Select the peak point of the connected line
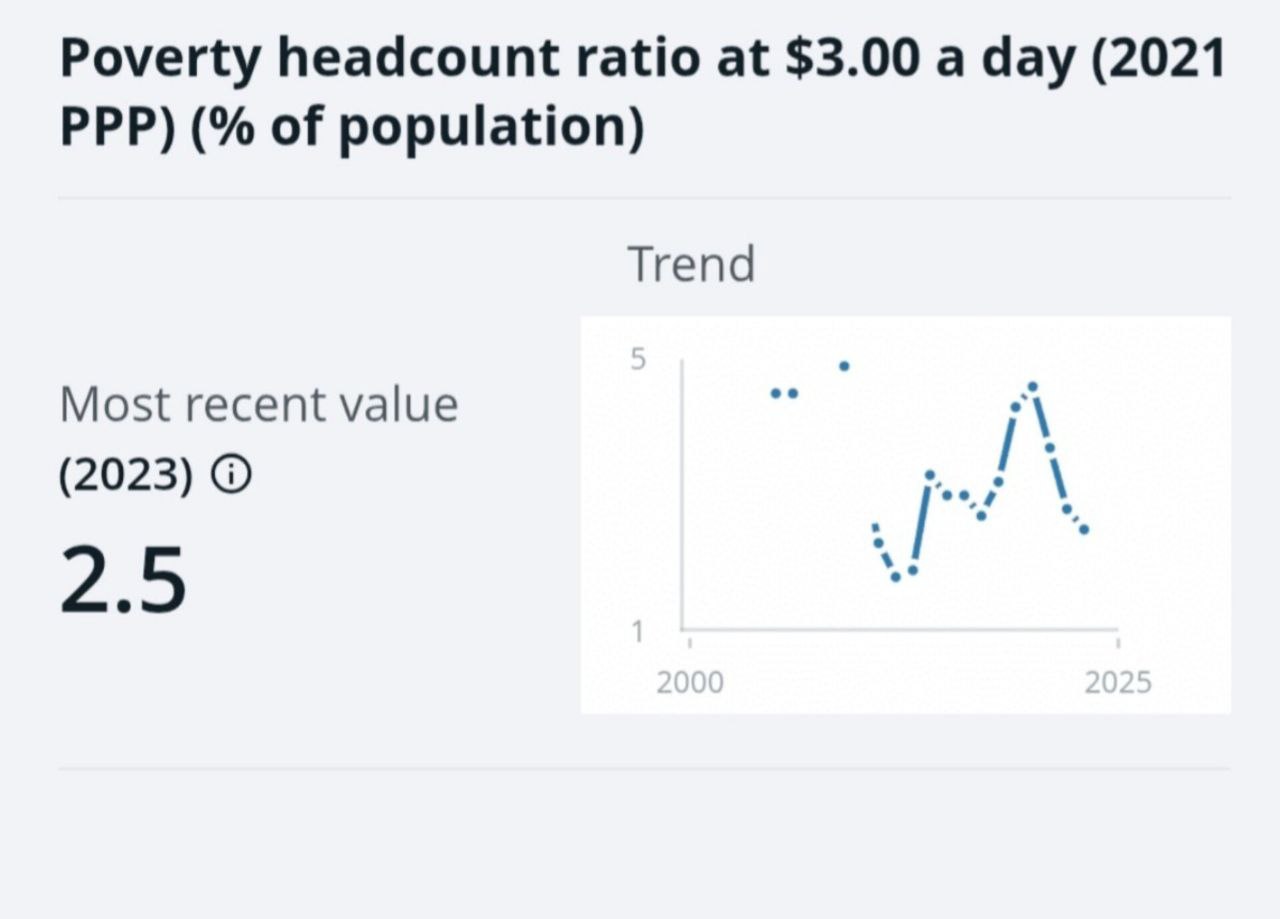This screenshot has height=919, width=1280. (1033, 387)
